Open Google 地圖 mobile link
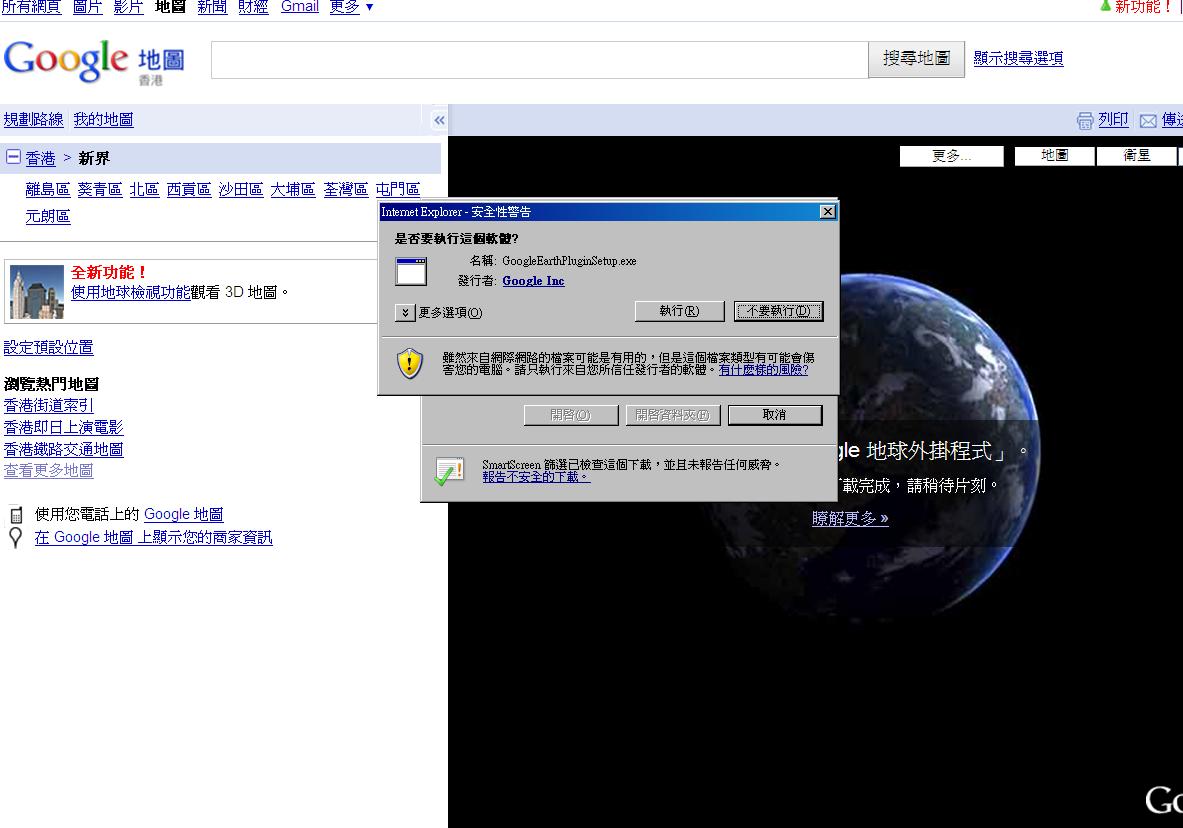 point(183,514)
